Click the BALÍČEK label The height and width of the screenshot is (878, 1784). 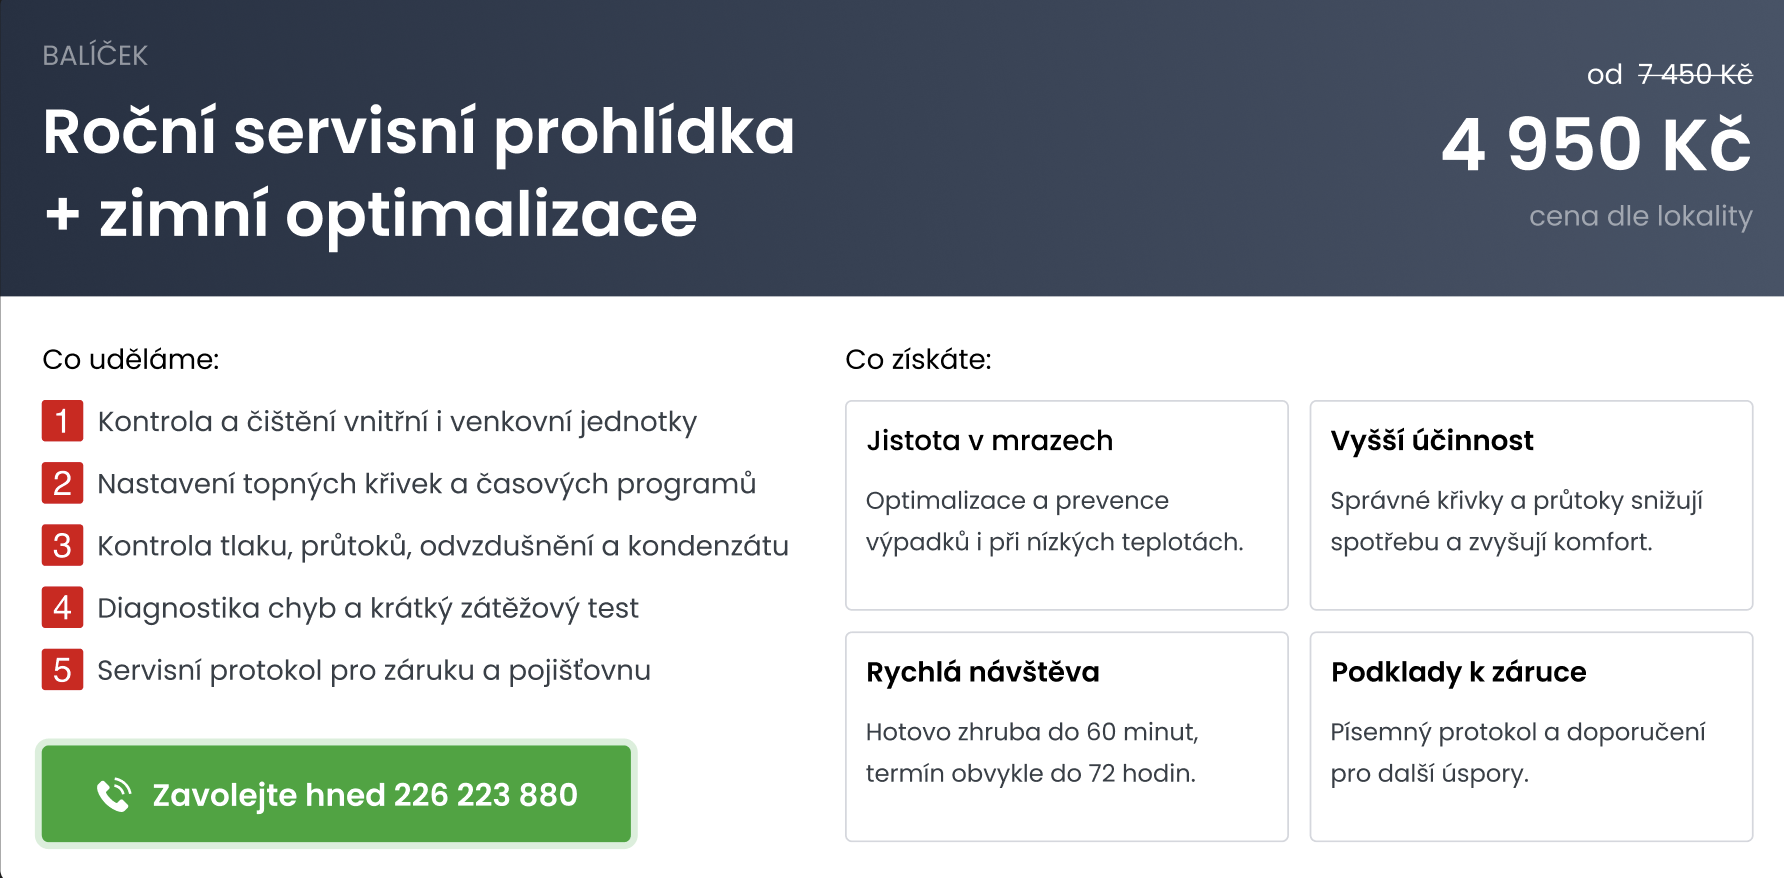95,56
